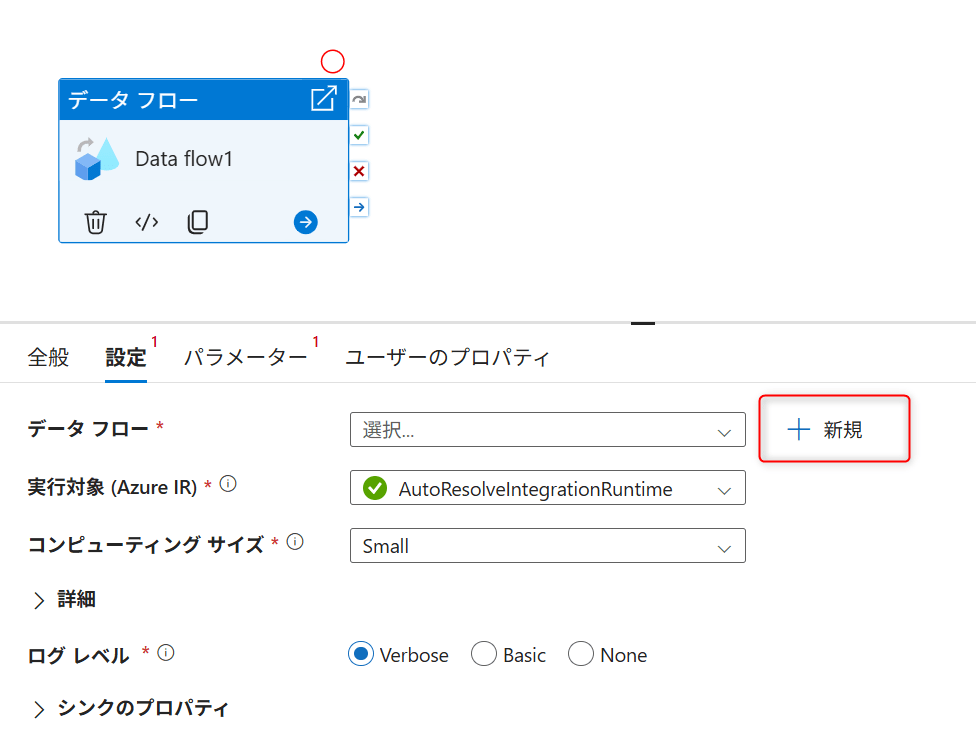976x745 pixels.
Task: Open the データ フロー selection dropdown
Action: [548, 429]
